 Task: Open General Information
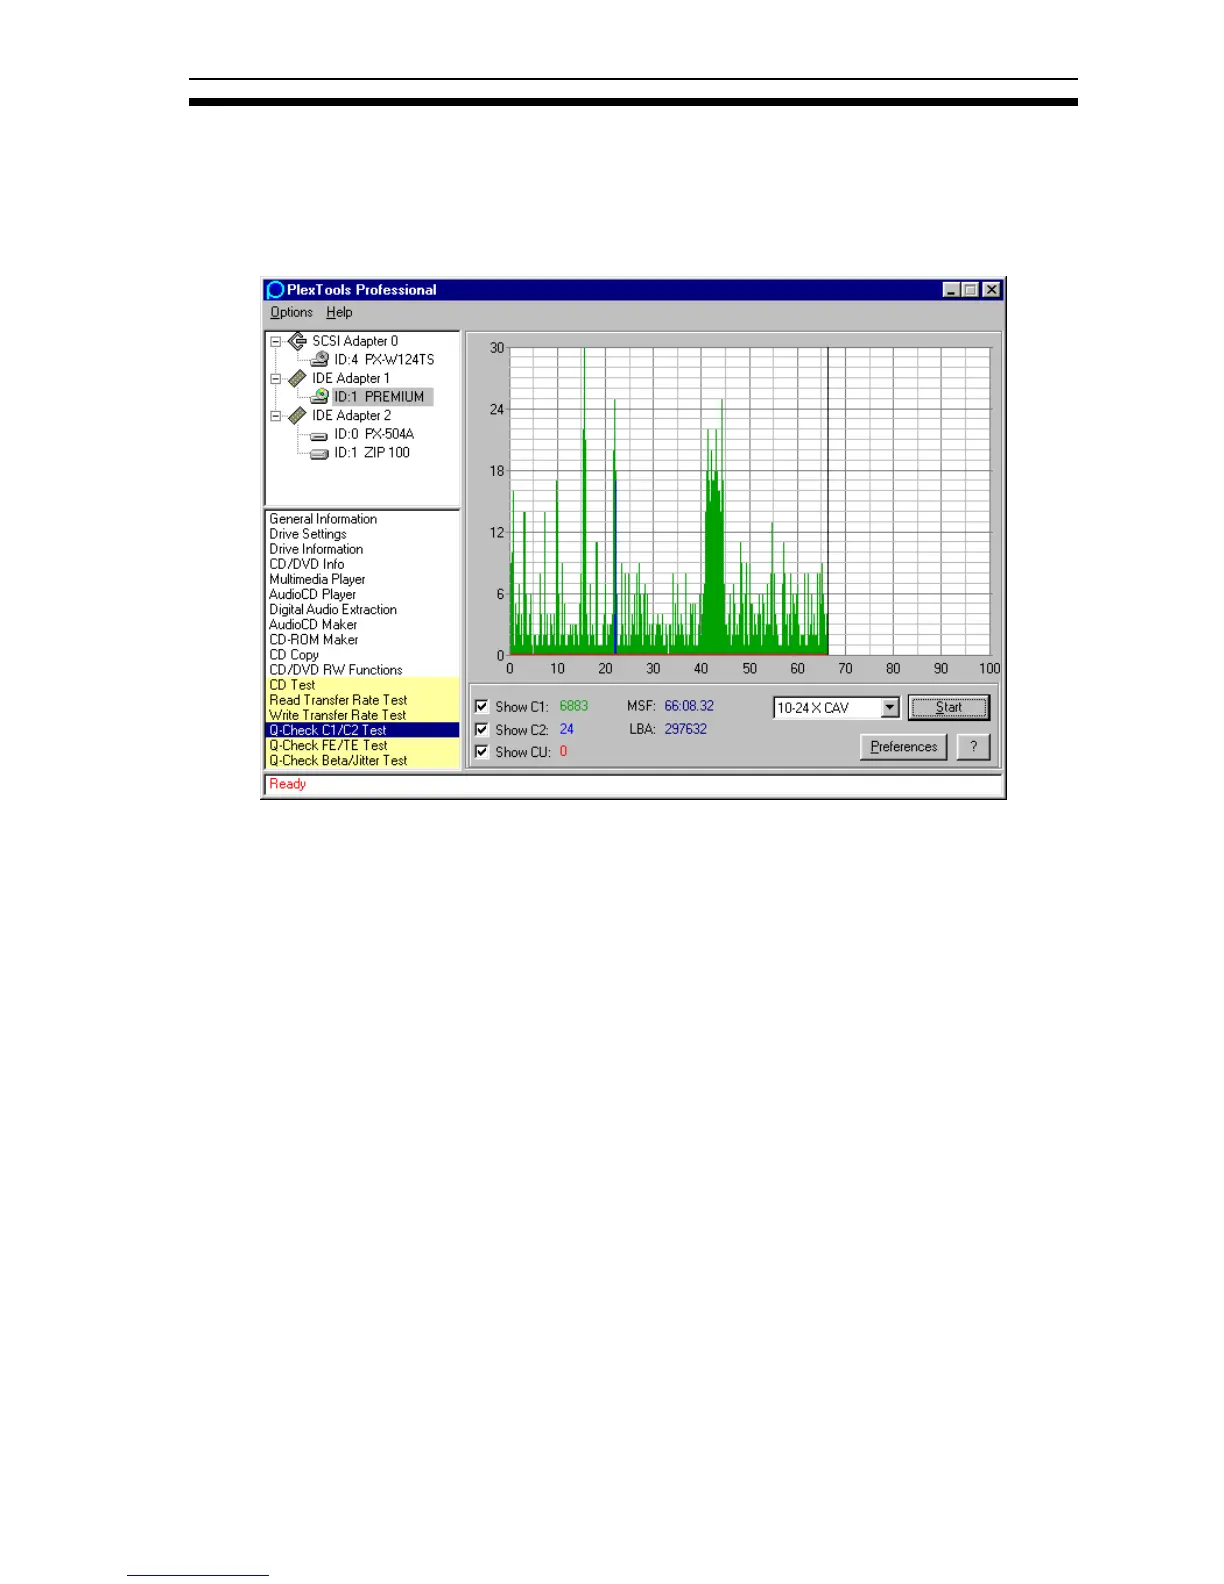pyautogui.click(x=323, y=519)
